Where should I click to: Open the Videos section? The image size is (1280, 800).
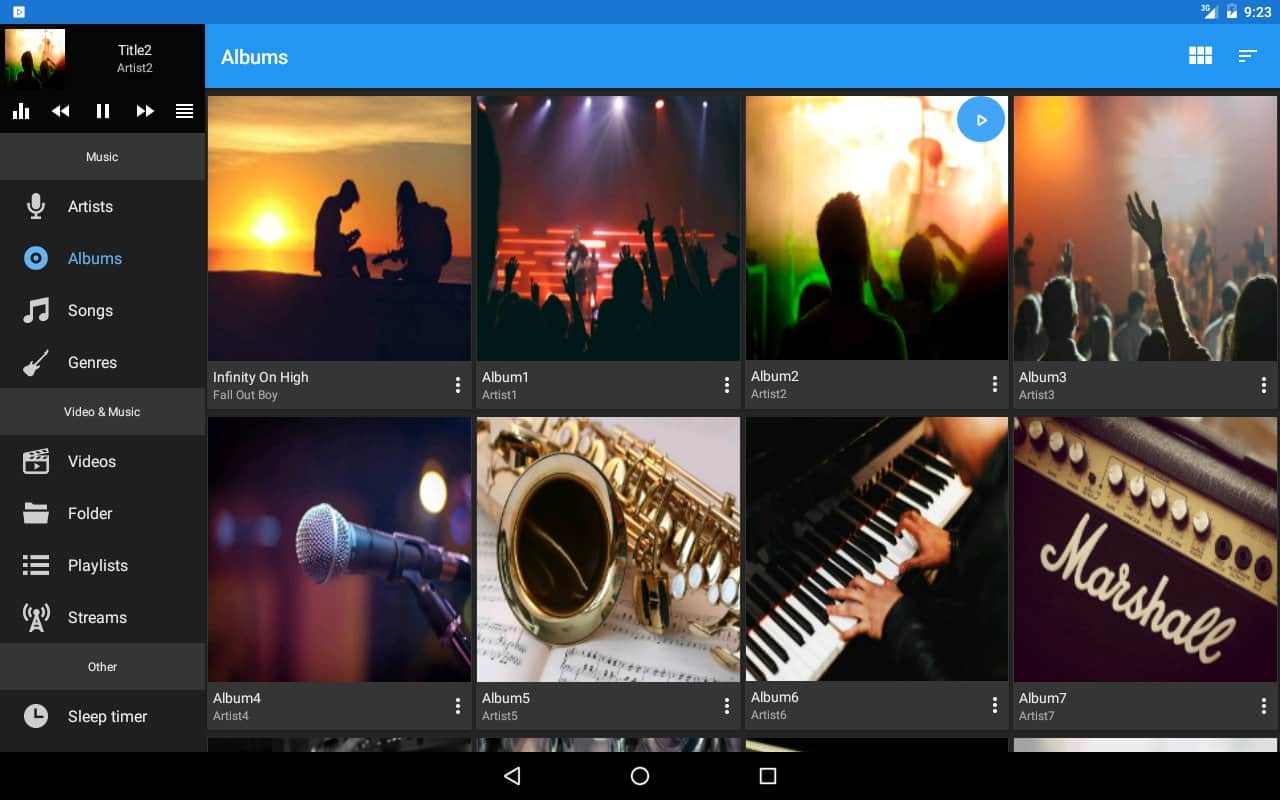coord(91,462)
